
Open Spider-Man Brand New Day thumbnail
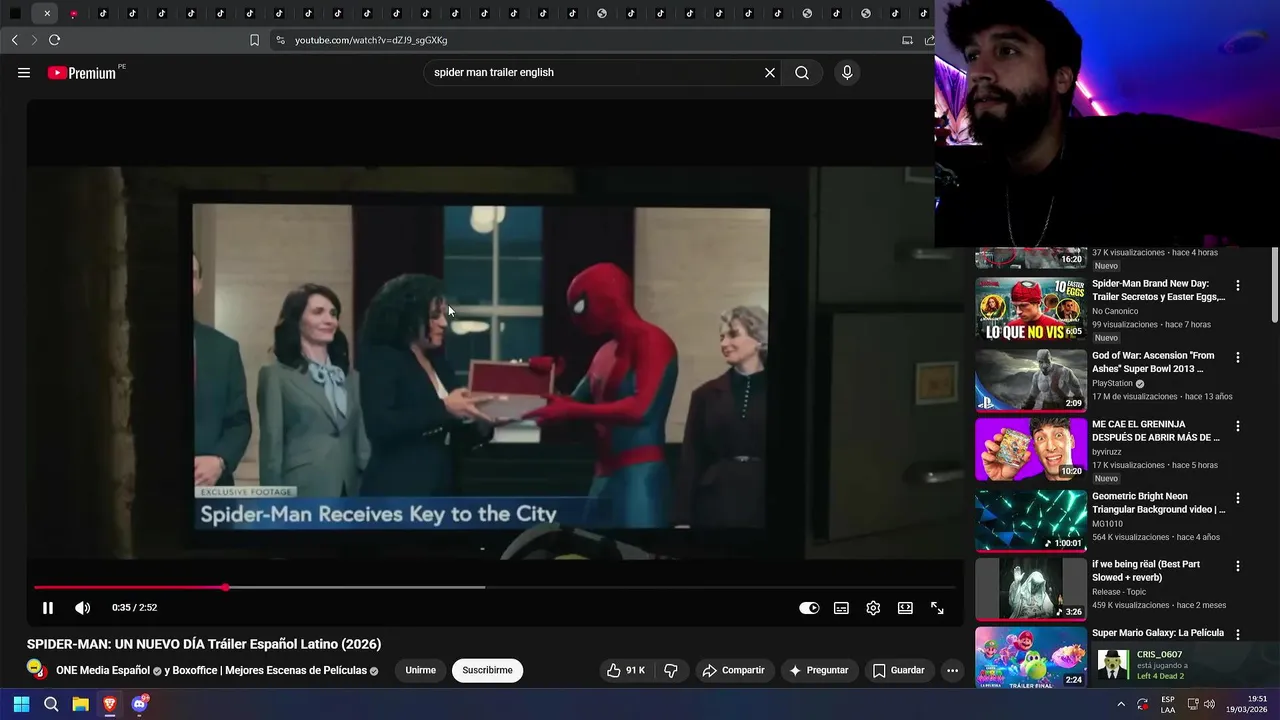tap(1031, 308)
